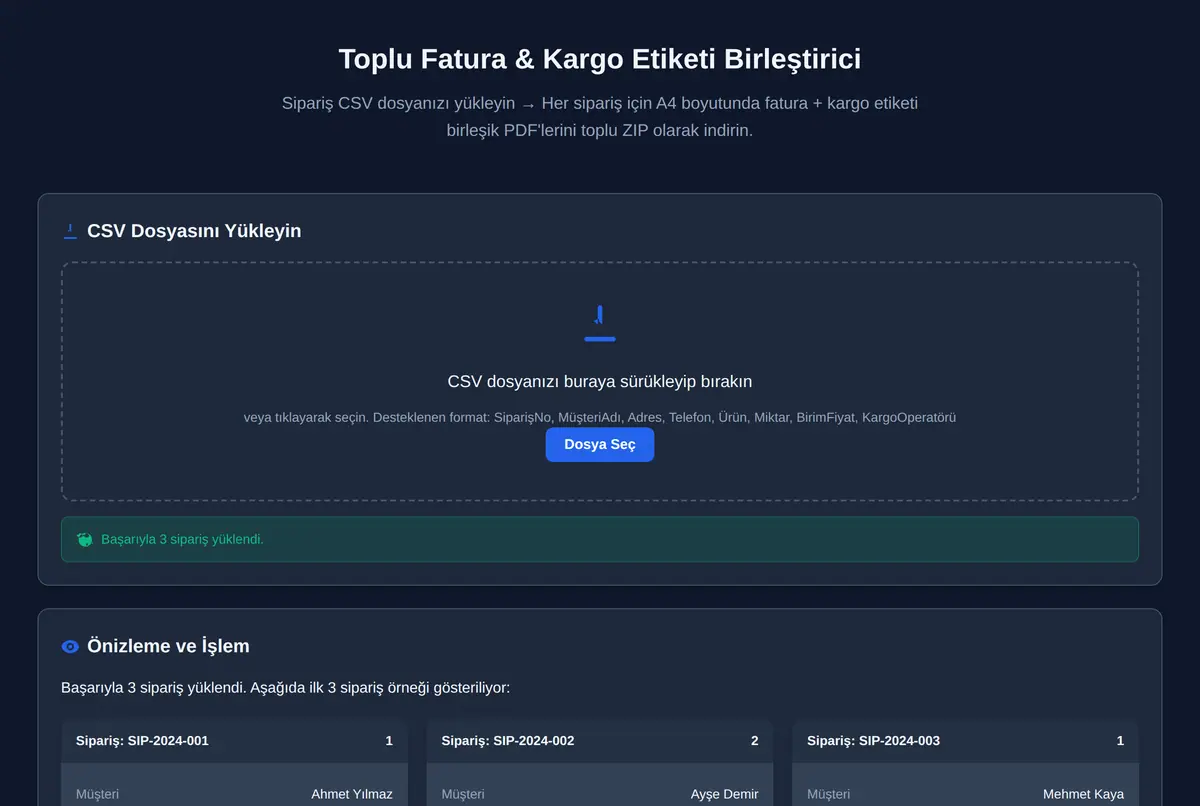
Task: Select the Toplu Fatura & Kargo Etiketi Birleştirici title
Action: (600, 59)
